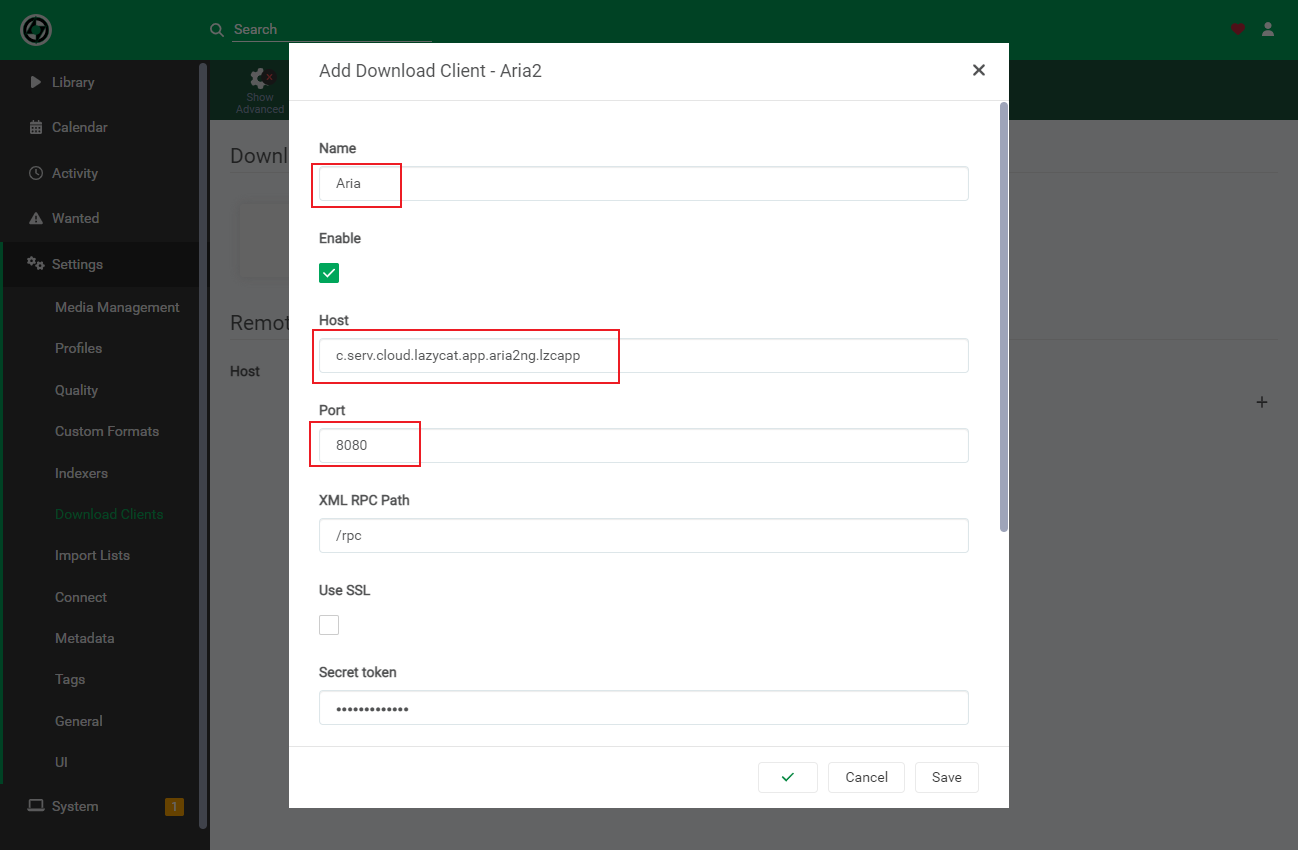1298x850 pixels.
Task: Open the Indexers settings page
Action: coord(81,473)
